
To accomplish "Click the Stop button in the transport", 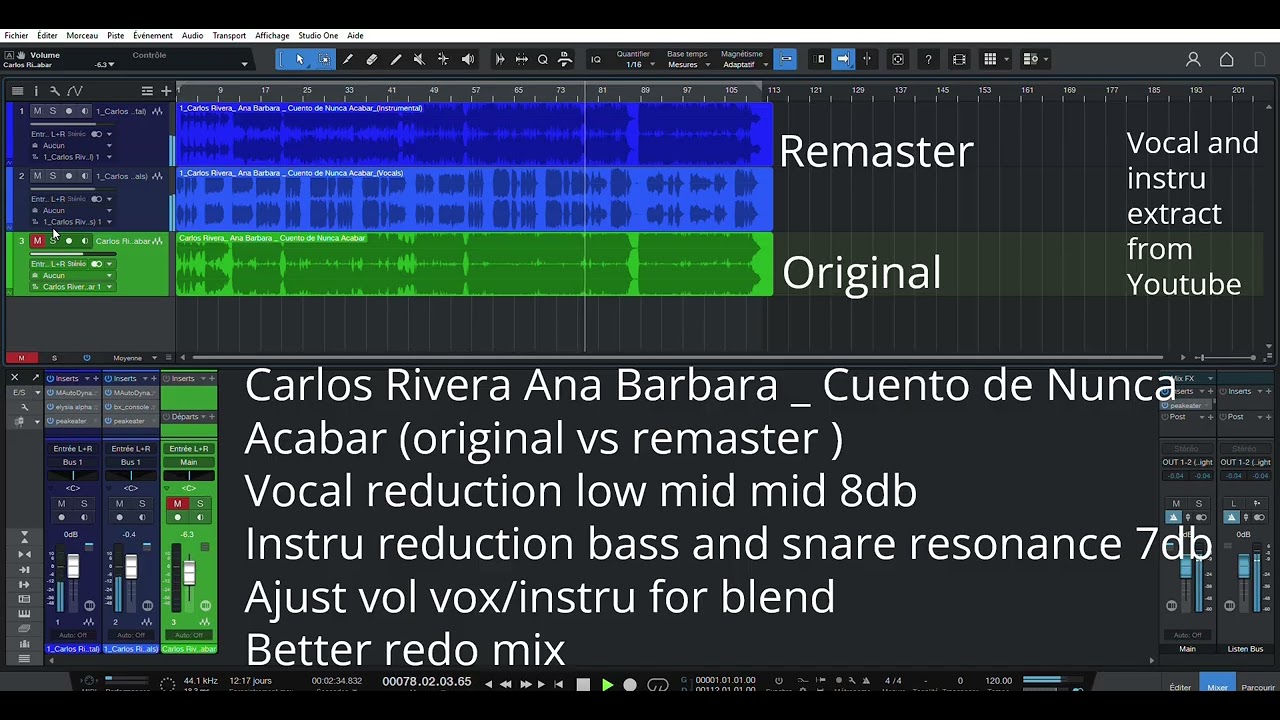I will (x=583, y=685).
